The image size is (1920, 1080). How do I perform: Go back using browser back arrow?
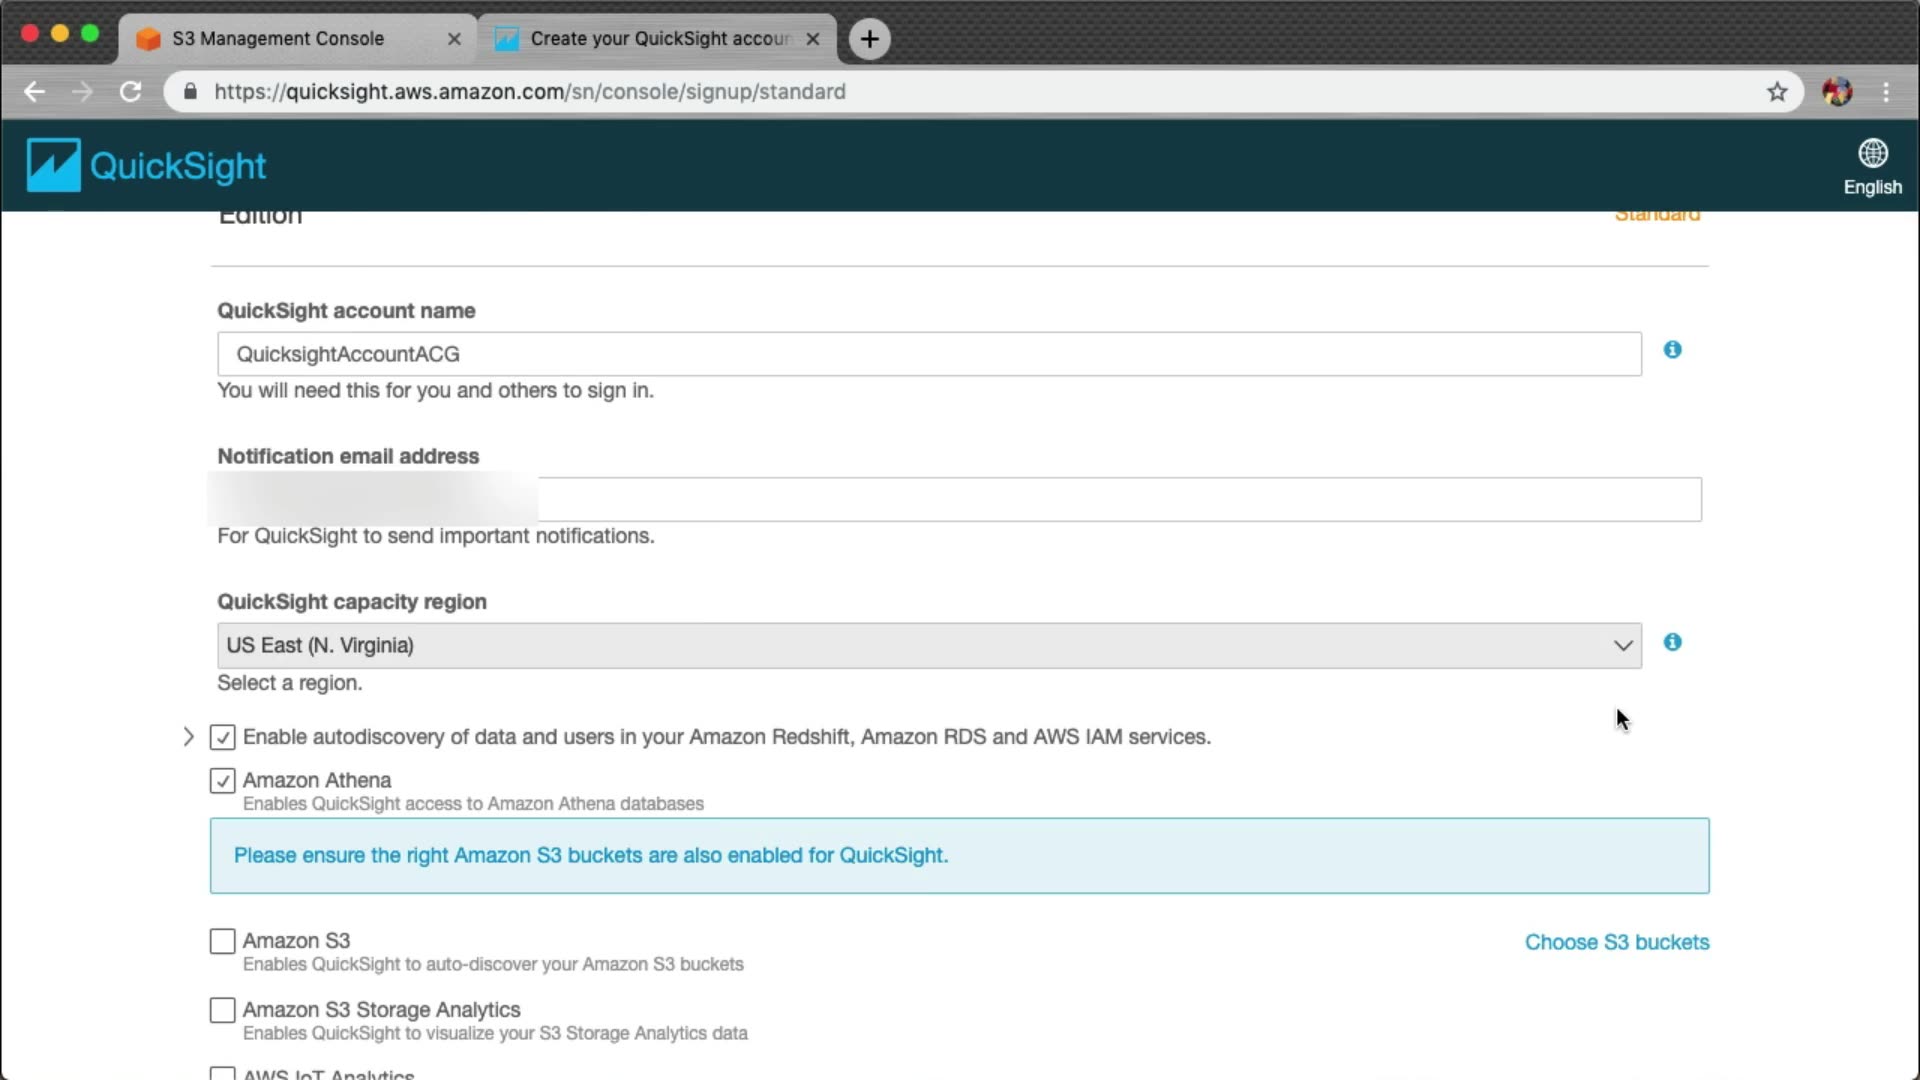[x=35, y=92]
